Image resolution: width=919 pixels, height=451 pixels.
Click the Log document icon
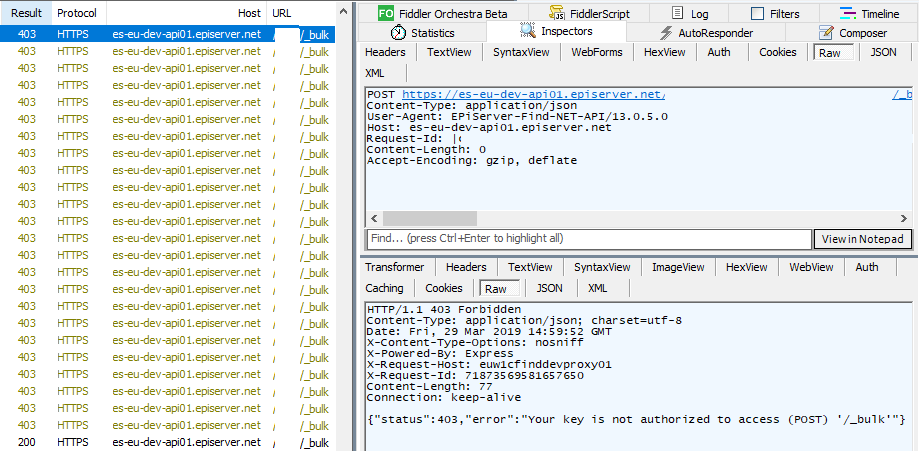677,13
